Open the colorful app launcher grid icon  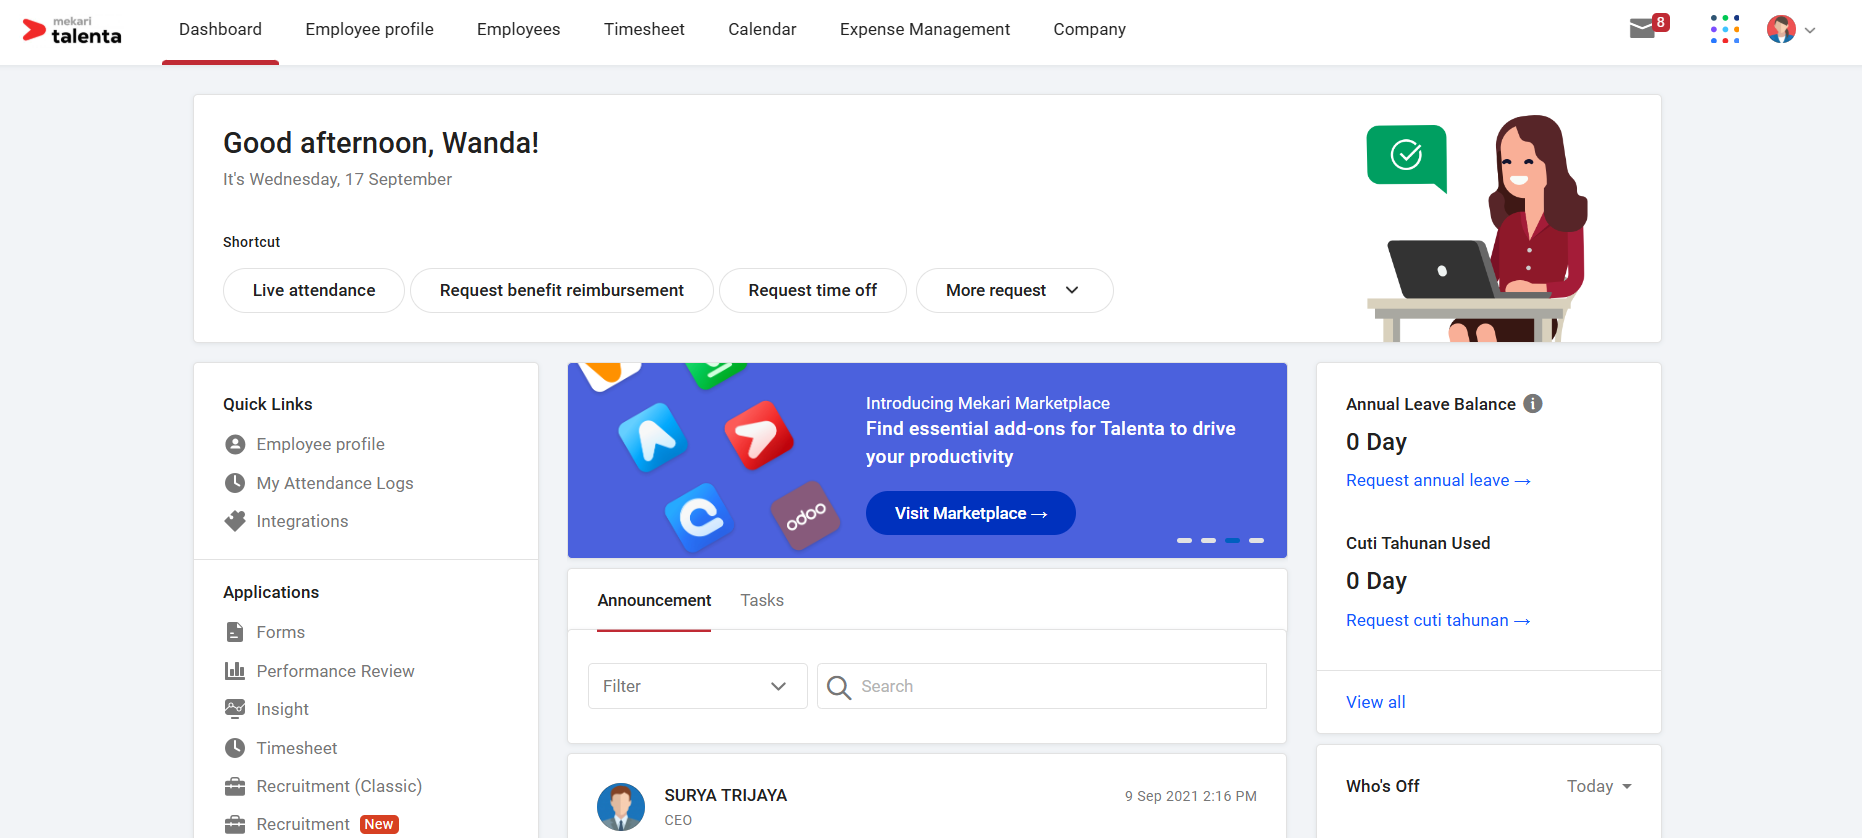click(1724, 29)
